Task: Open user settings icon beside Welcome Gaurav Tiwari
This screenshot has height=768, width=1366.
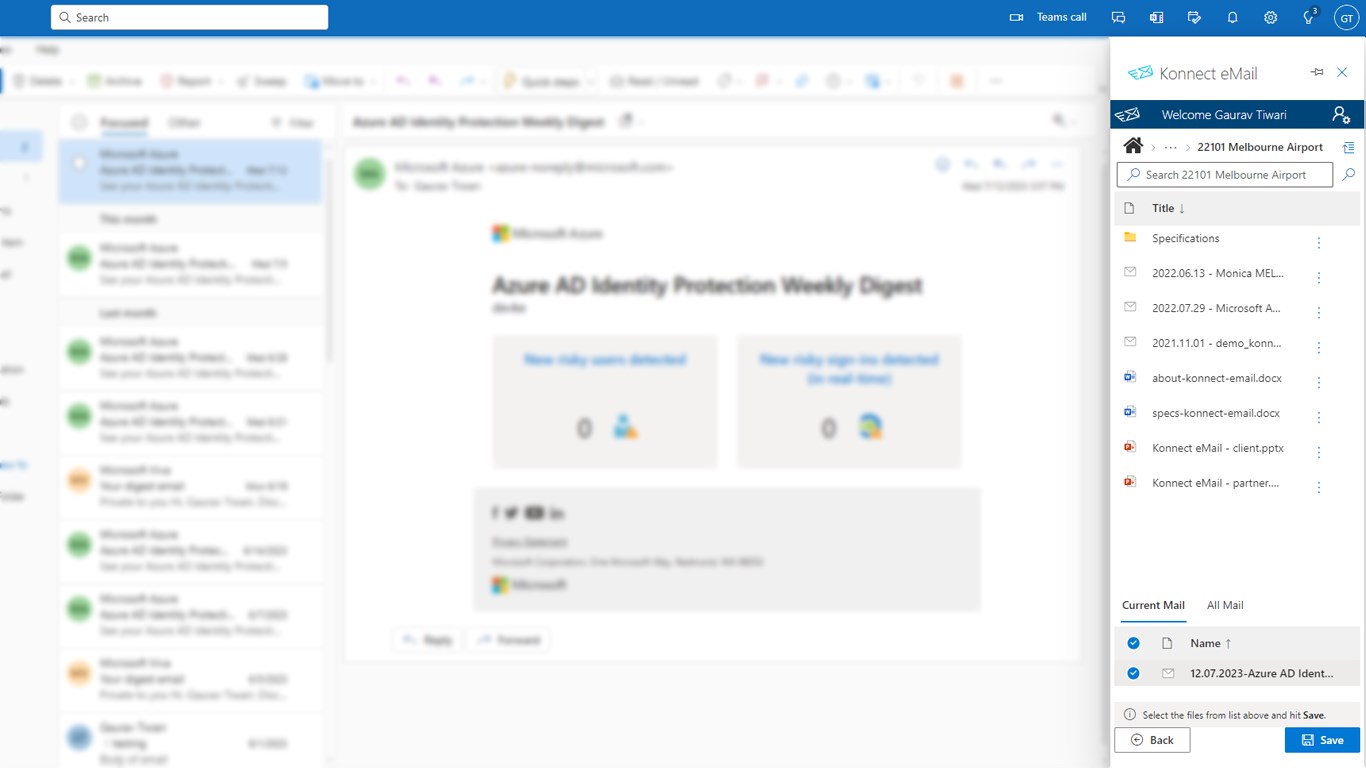Action: 1341,115
